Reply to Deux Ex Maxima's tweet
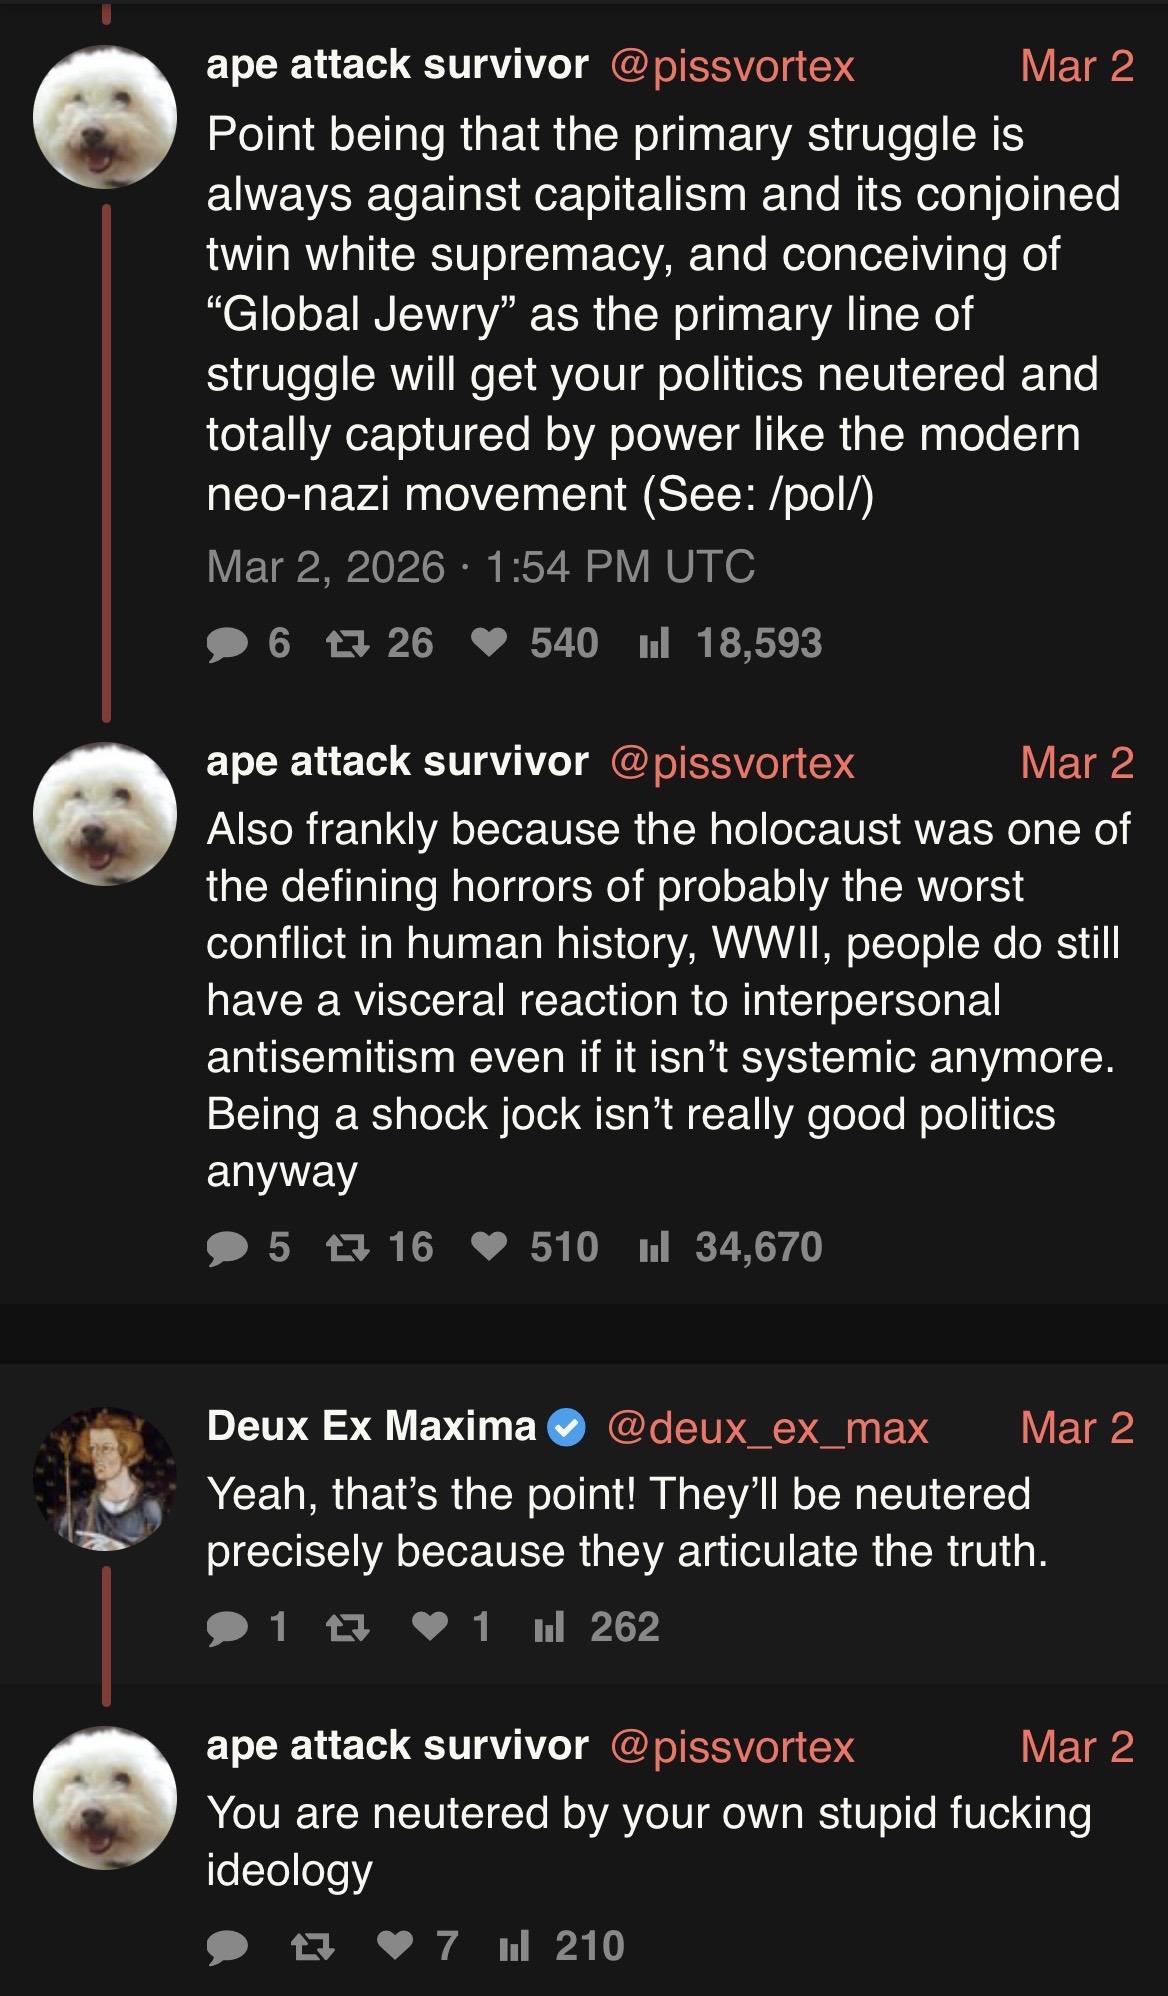 (x=225, y=1628)
